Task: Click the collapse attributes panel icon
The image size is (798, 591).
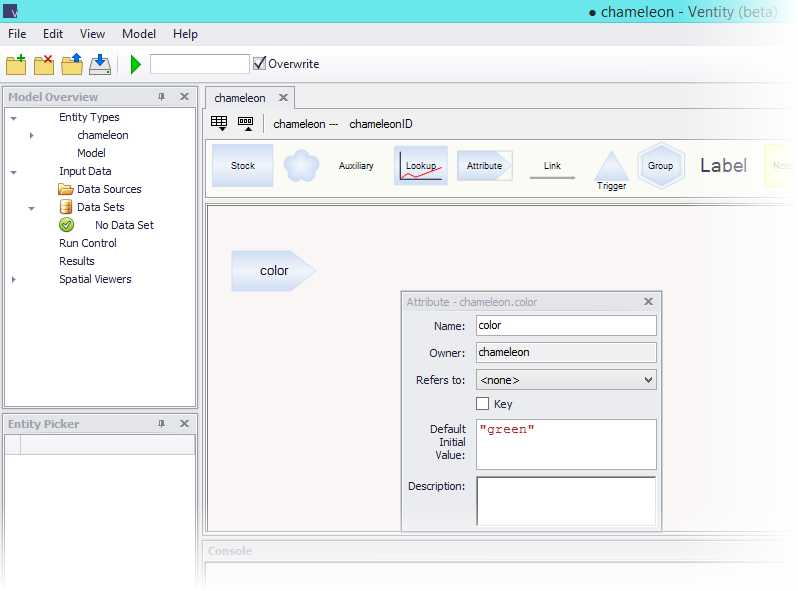Action: (246, 123)
